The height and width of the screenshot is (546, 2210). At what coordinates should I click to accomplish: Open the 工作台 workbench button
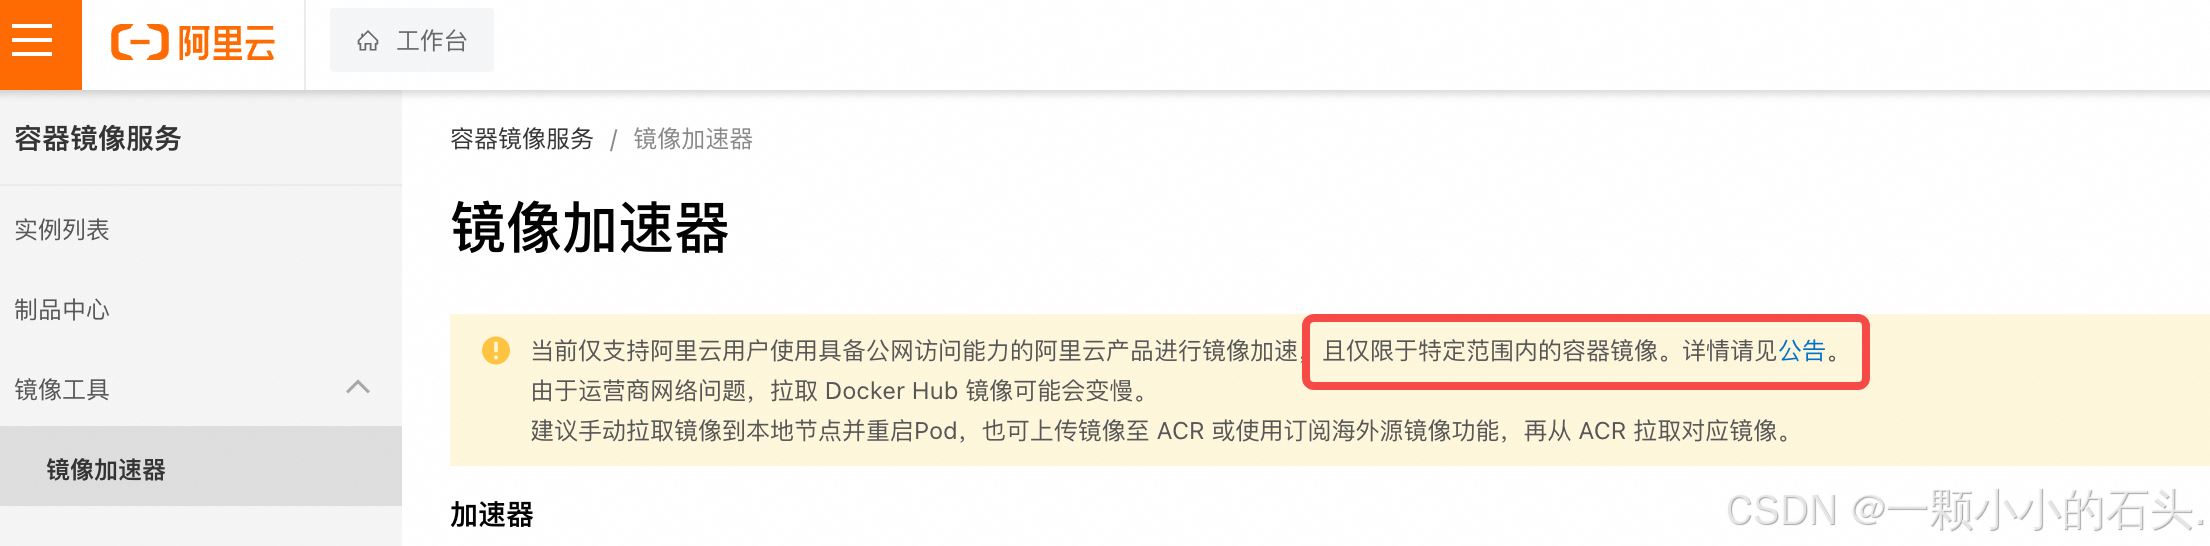pos(412,40)
